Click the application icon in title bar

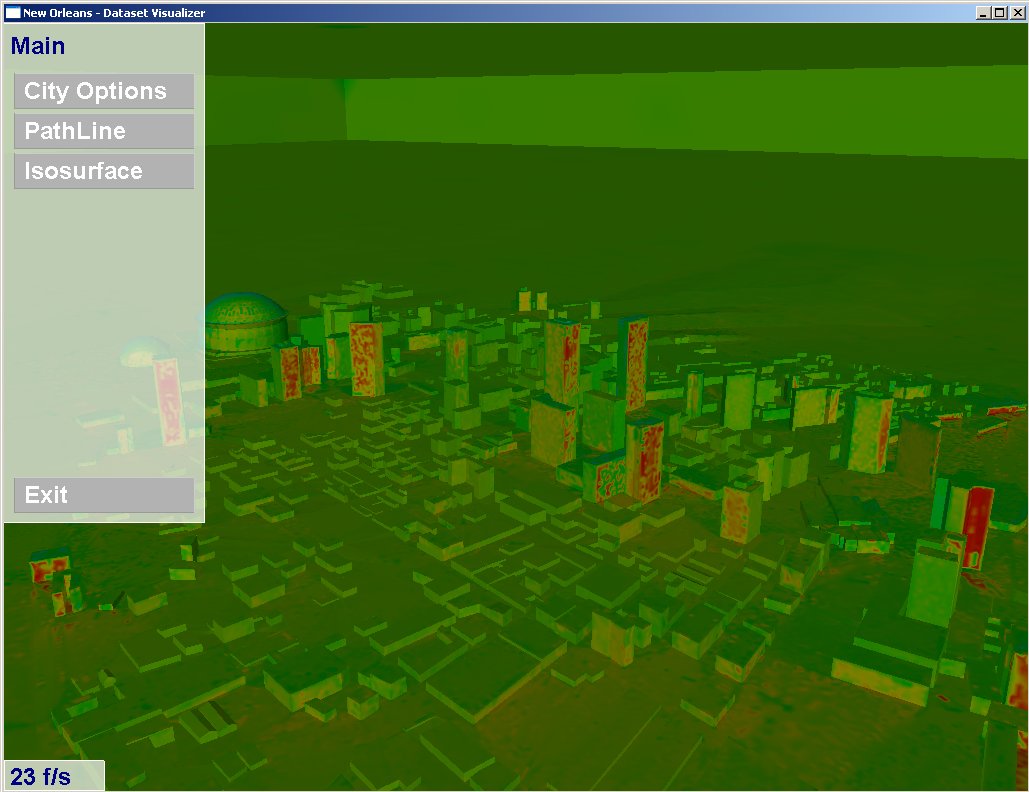(x=12, y=11)
